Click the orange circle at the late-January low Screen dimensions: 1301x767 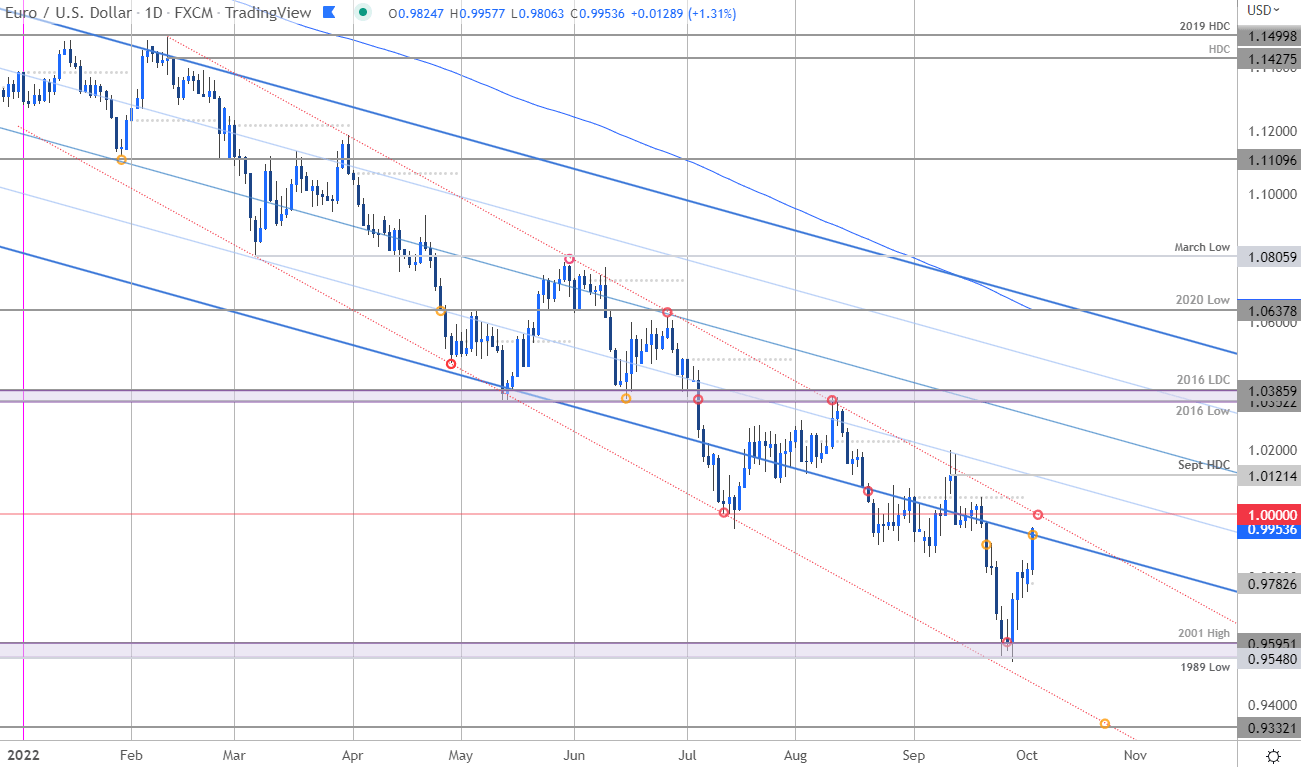122,160
